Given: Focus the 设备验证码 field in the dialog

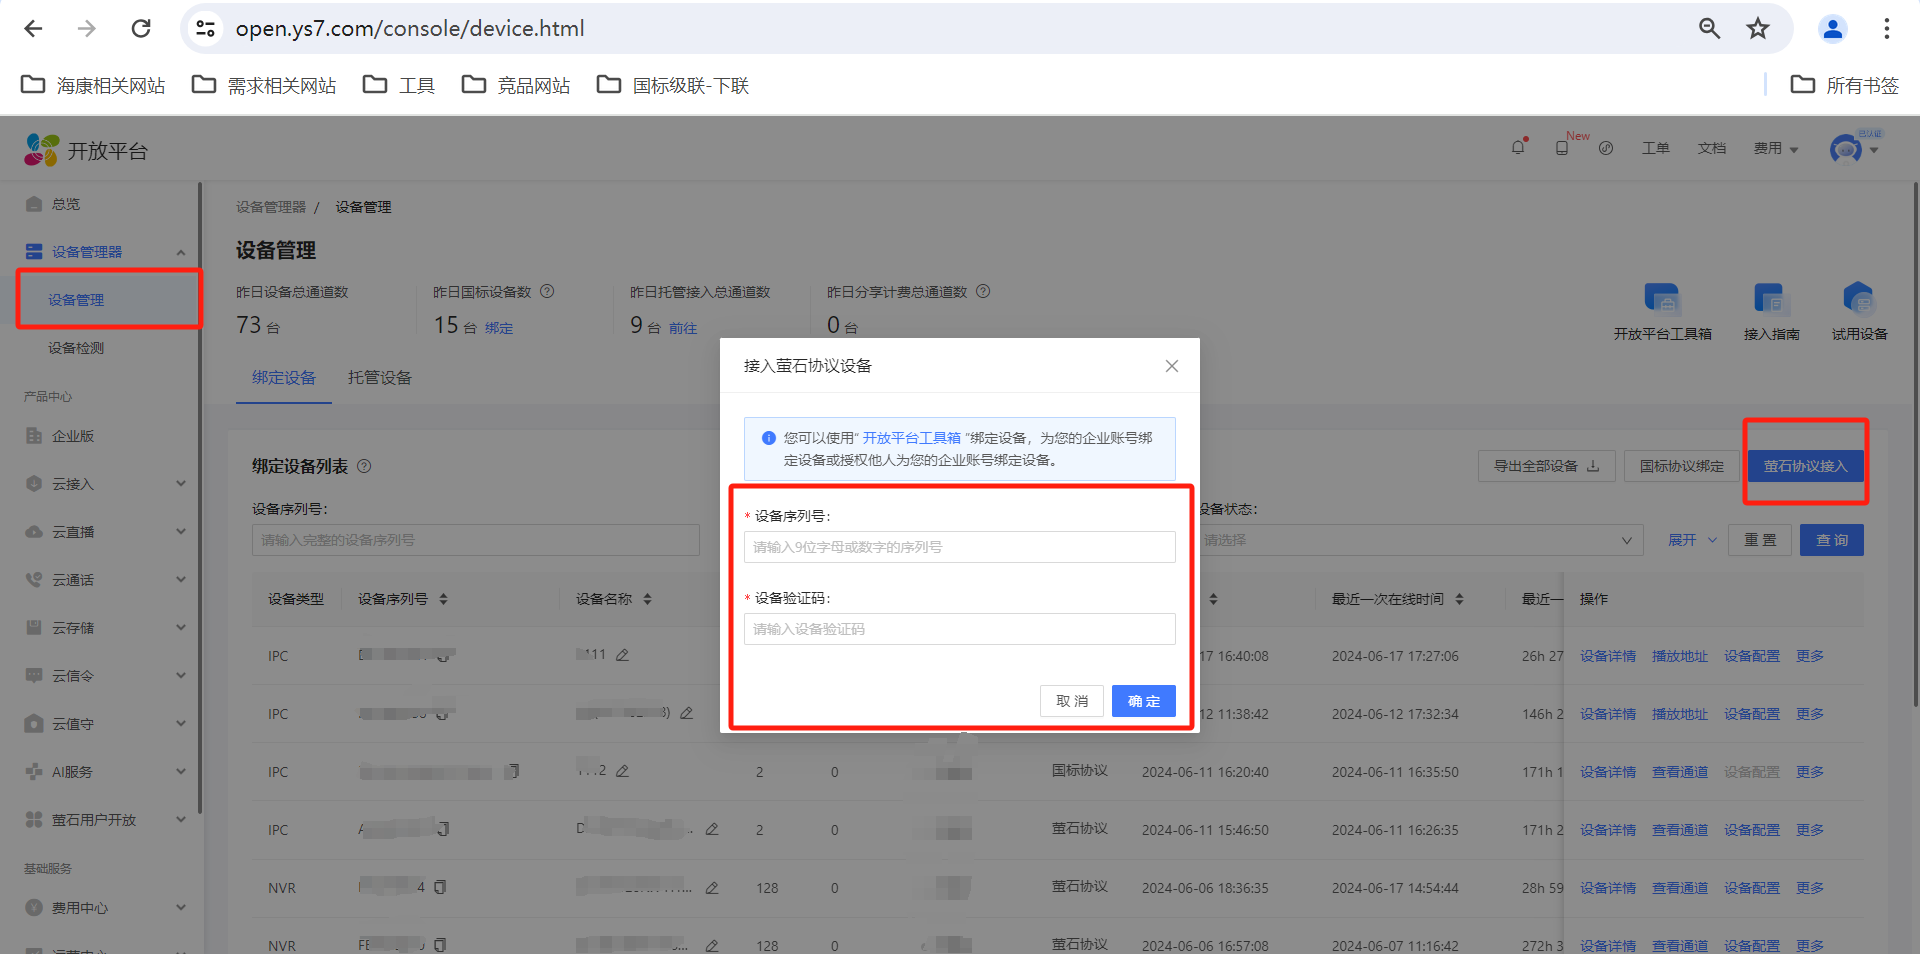Looking at the screenshot, I should click(x=960, y=629).
